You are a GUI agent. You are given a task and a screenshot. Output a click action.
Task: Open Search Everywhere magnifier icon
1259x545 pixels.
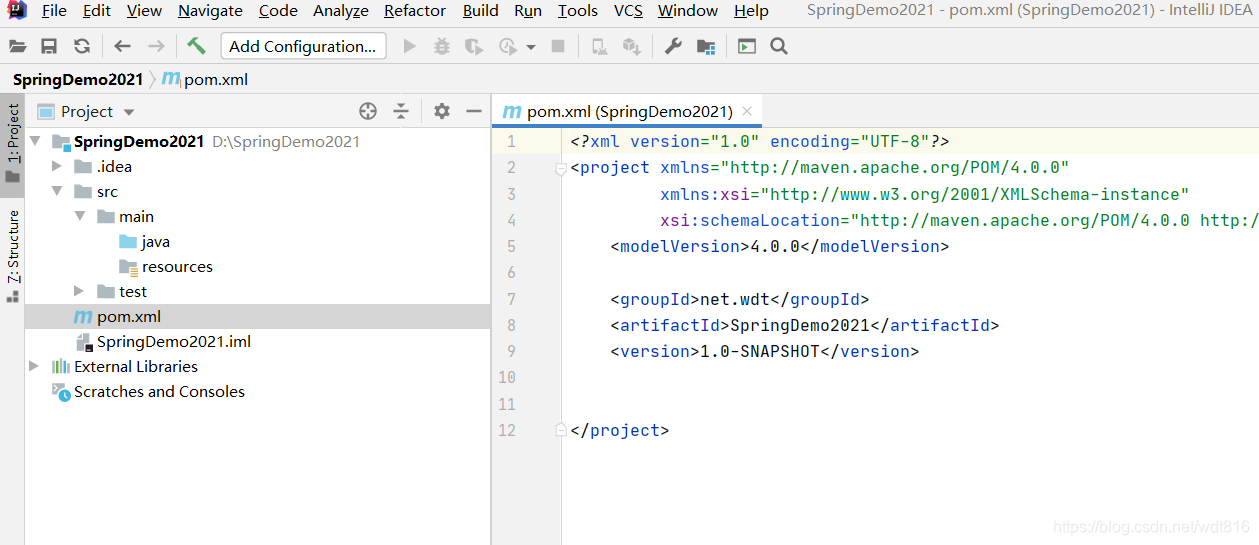coord(780,46)
